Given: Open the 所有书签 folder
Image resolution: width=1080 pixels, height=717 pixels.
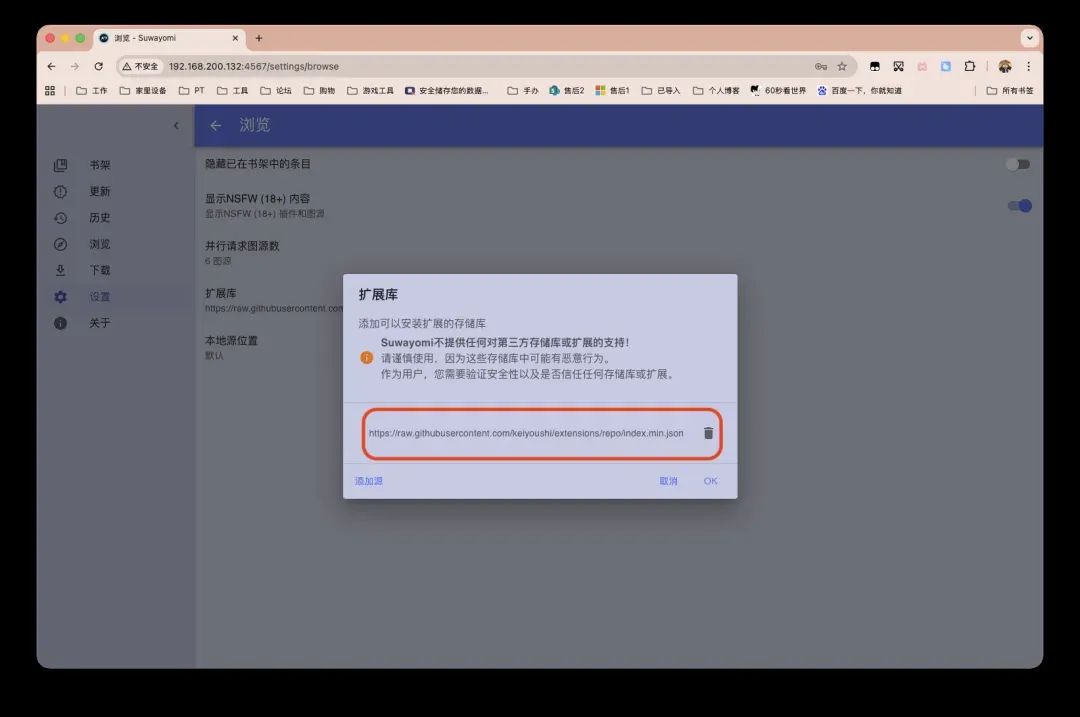Looking at the screenshot, I should [x=1010, y=90].
